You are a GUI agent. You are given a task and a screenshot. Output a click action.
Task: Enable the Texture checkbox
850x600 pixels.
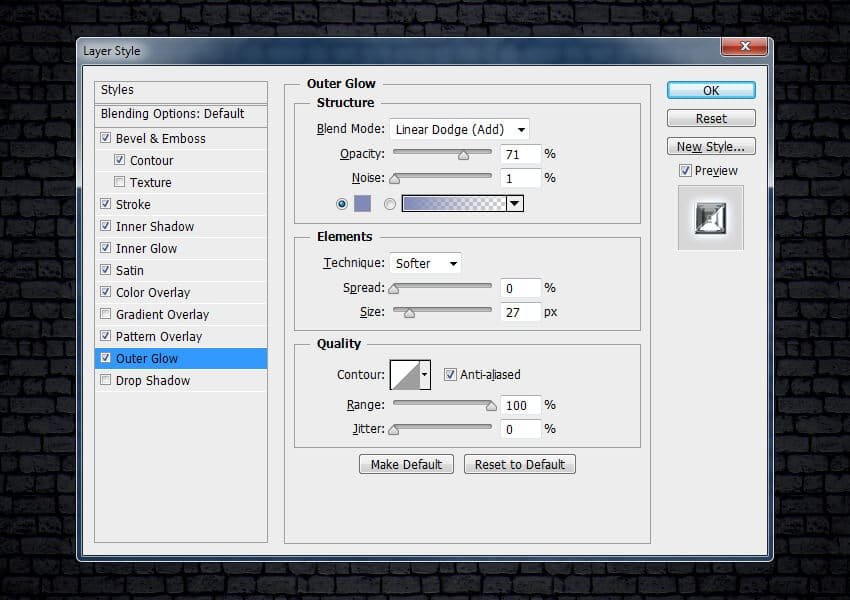120,183
